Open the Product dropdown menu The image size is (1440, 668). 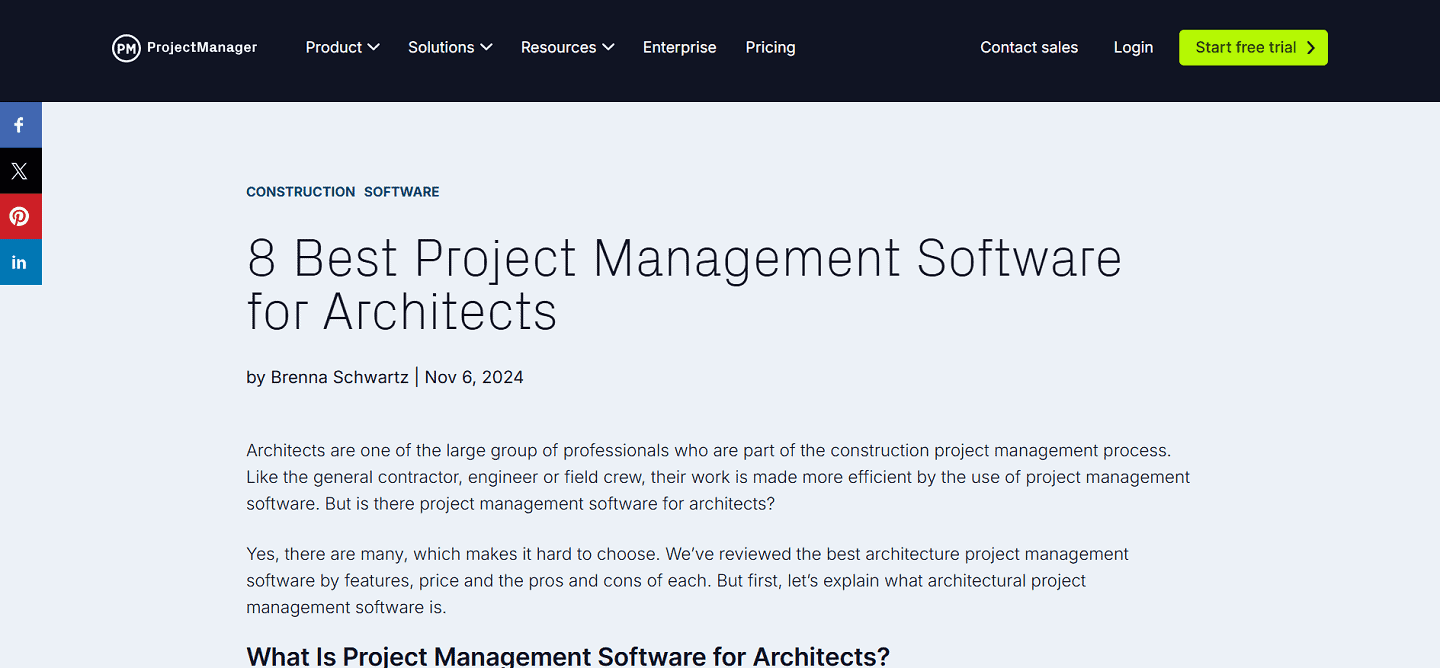pyautogui.click(x=342, y=47)
